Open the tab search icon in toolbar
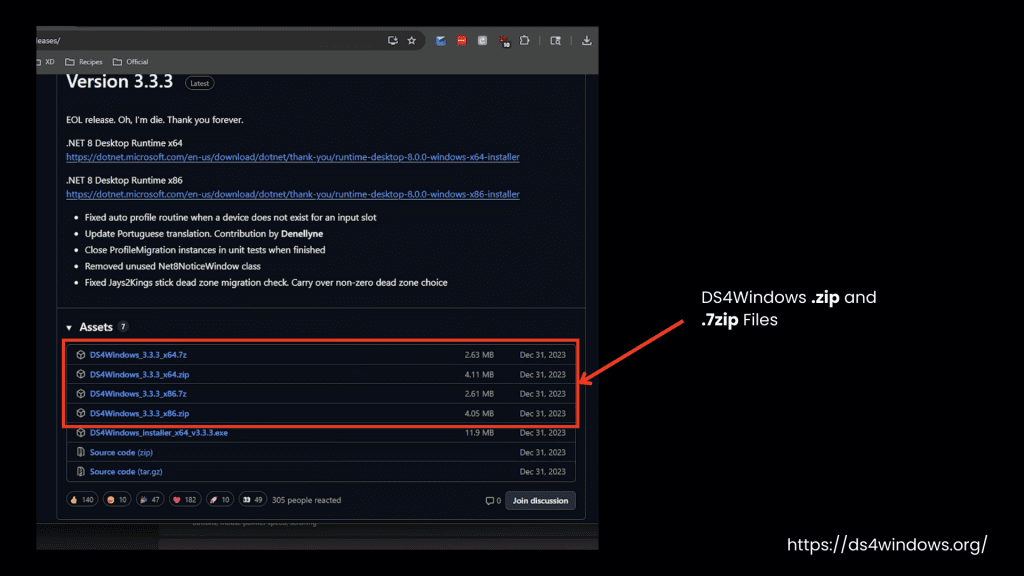 point(556,40)
